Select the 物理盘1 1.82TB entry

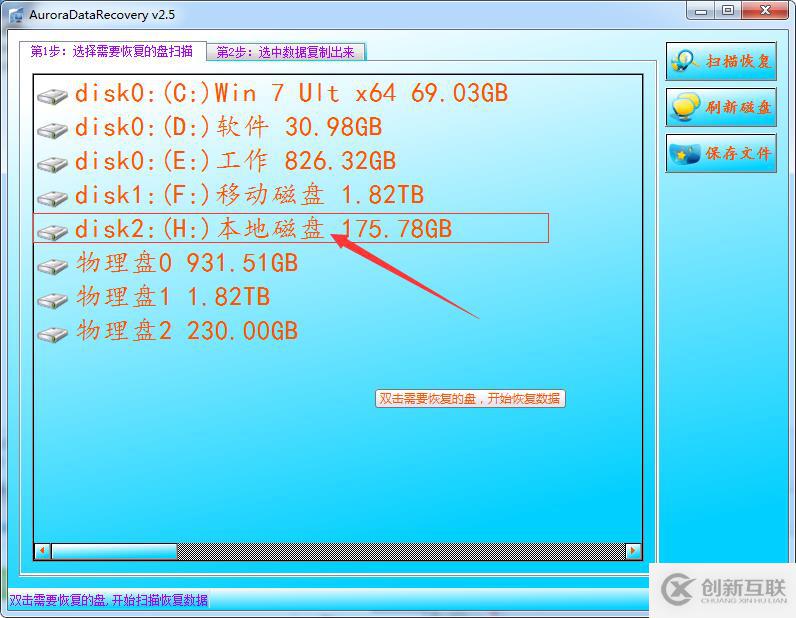tap(173, 297)
